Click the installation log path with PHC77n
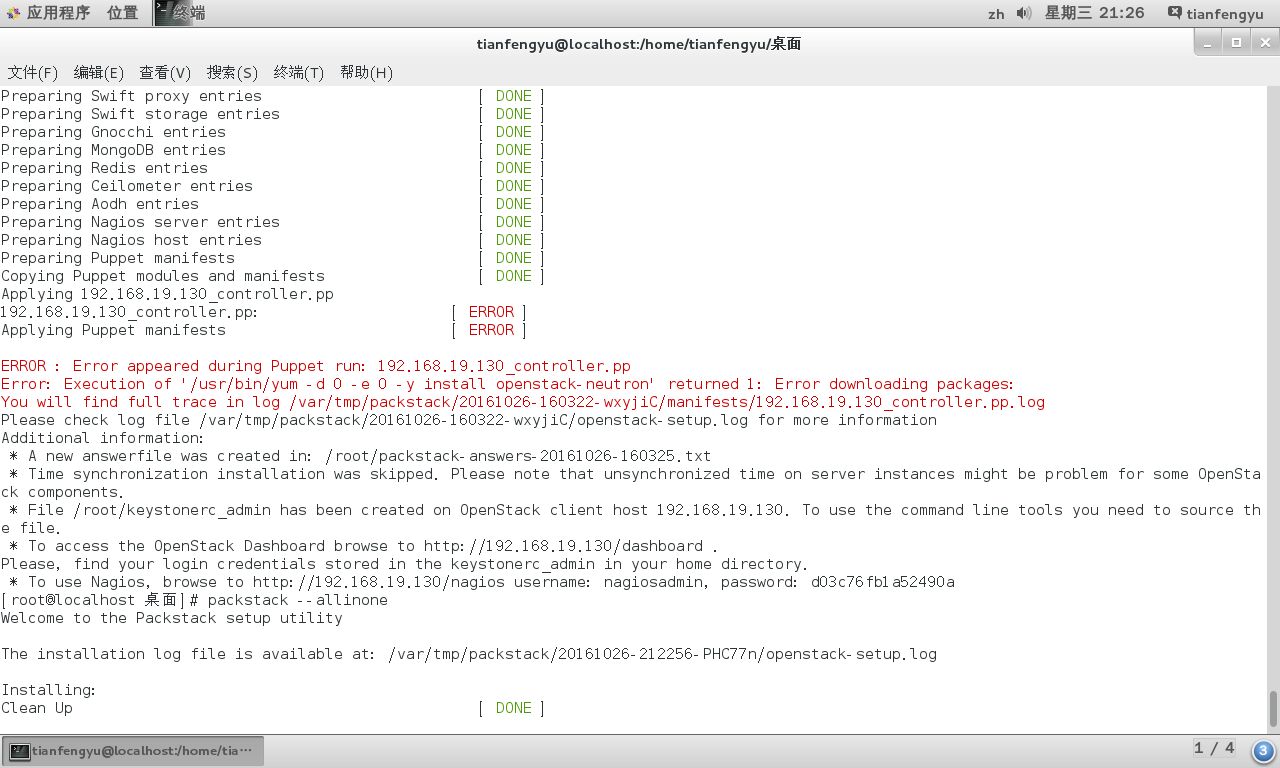This screenshot has height=768, width=1280. click(x=661, y=654)
